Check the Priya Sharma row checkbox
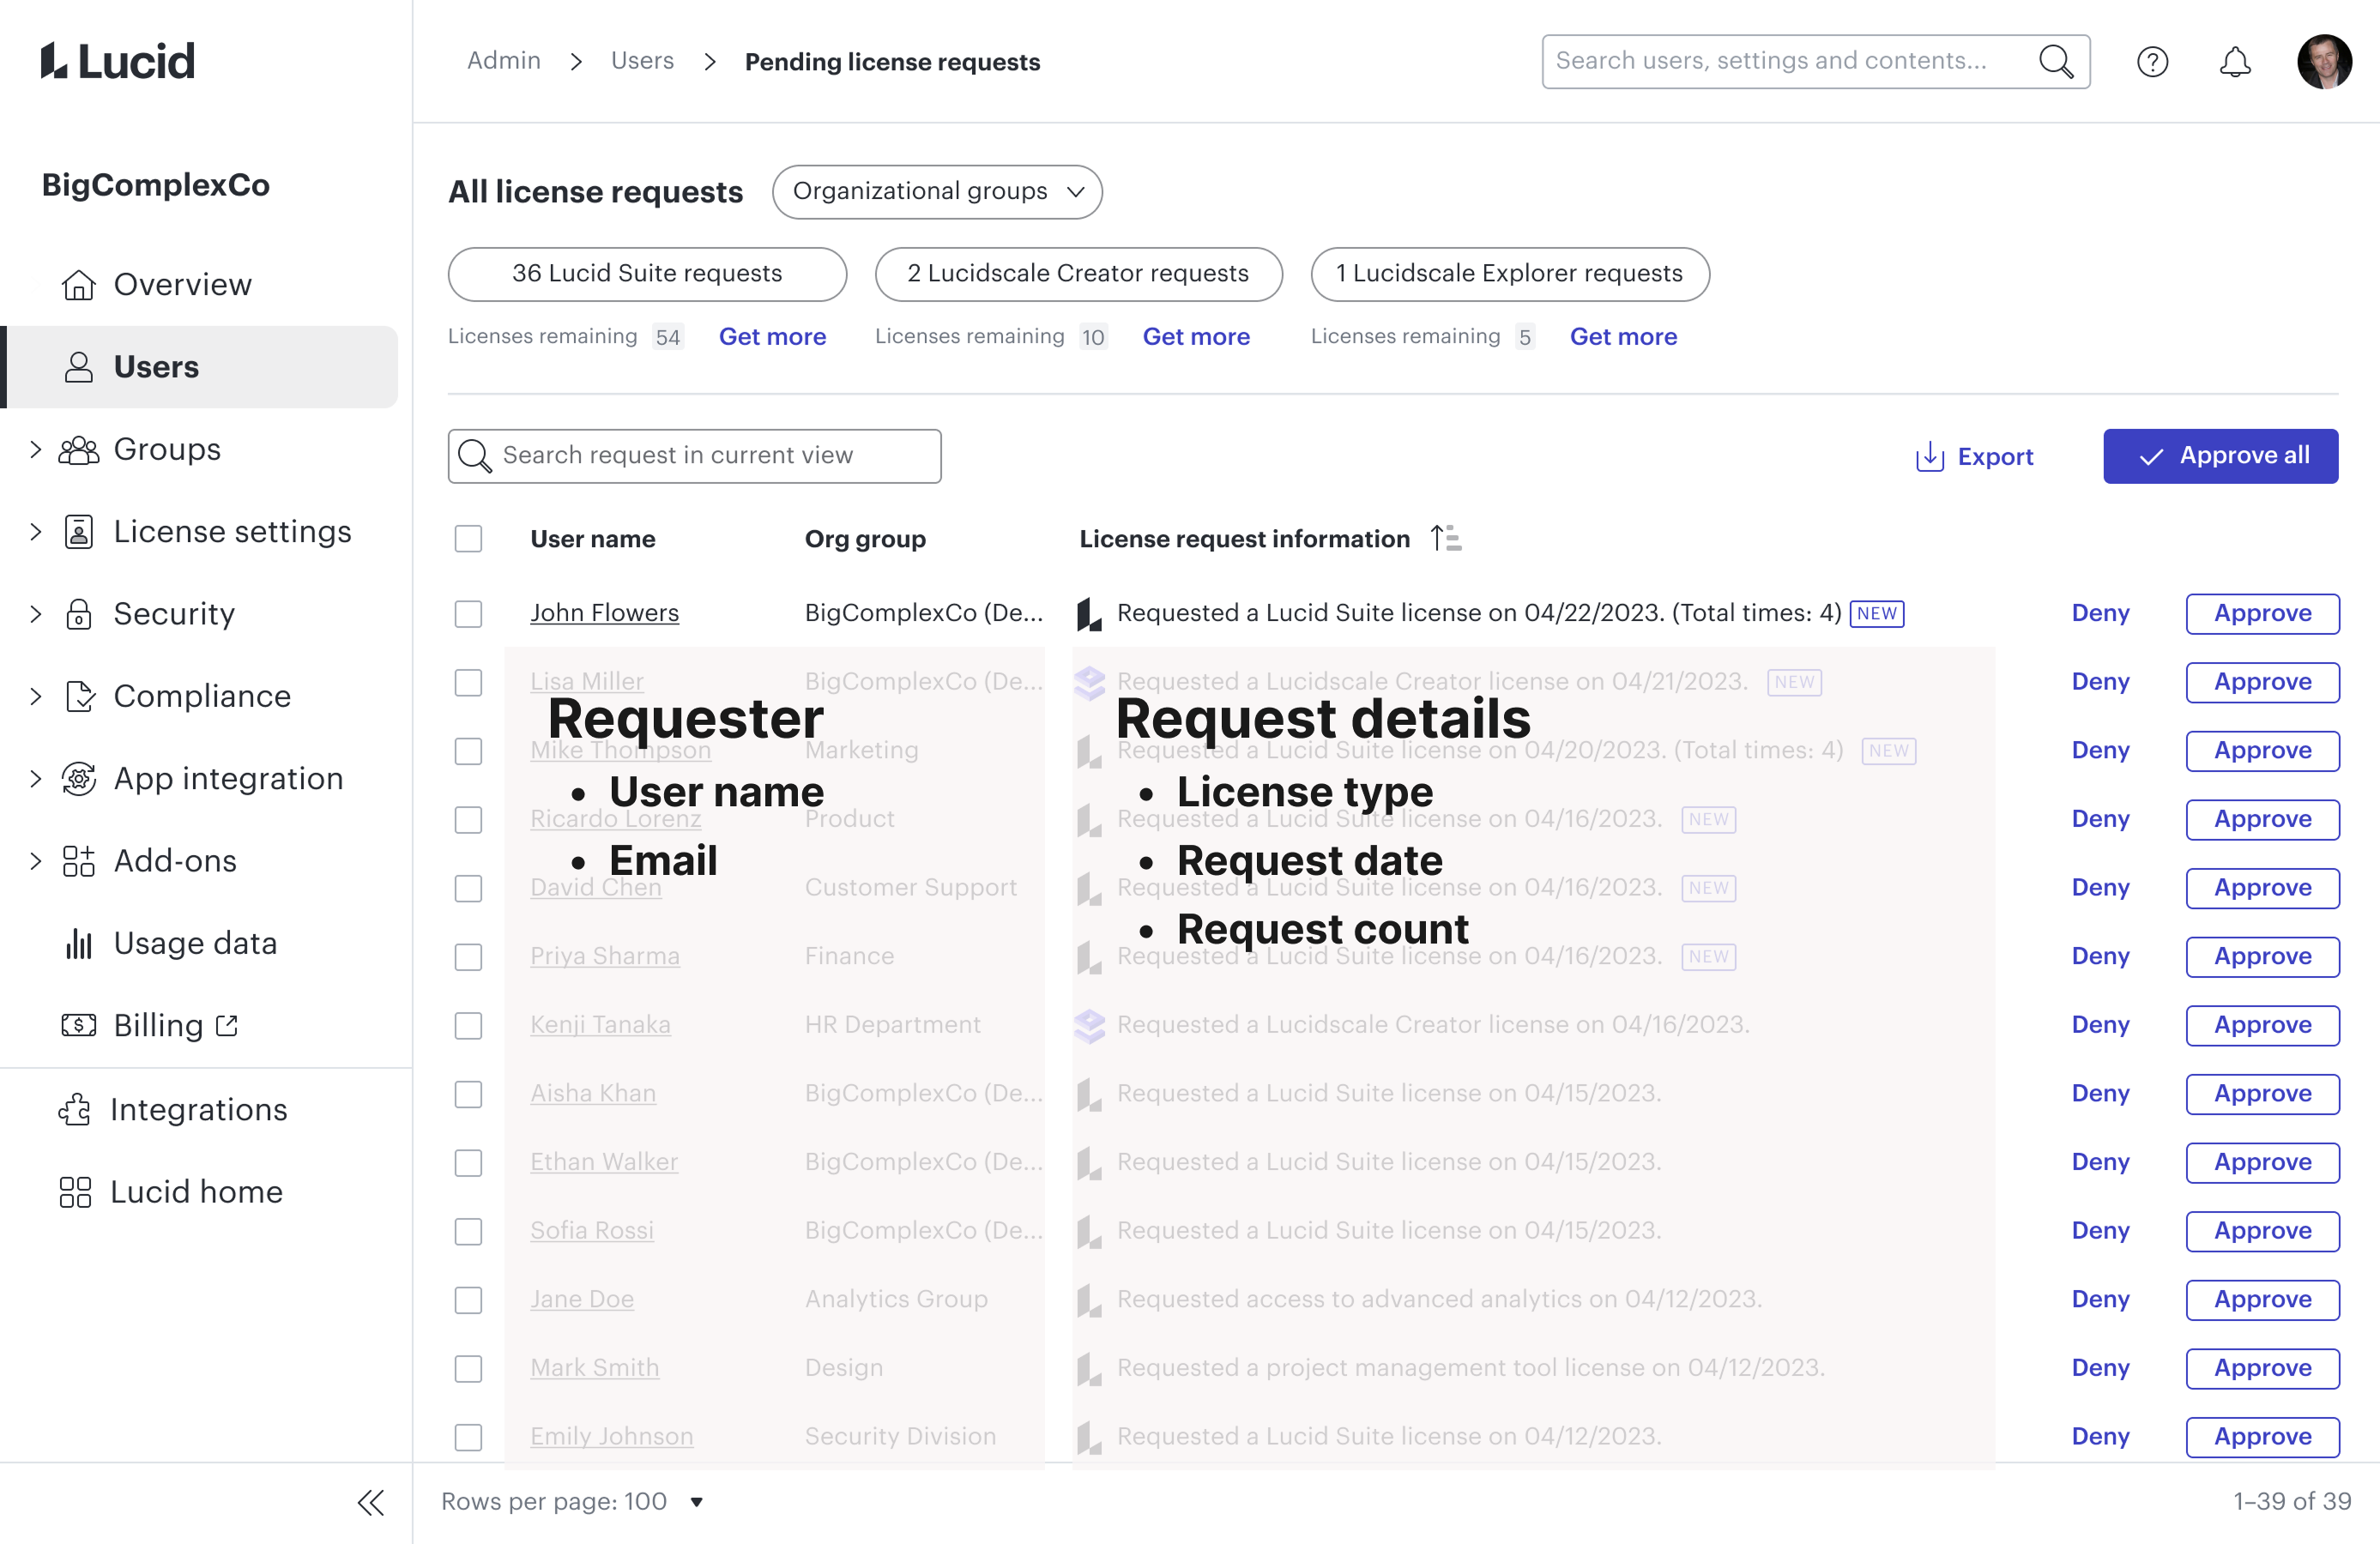This screenshot has height=1544, width=2380. (x=468, y=957)
